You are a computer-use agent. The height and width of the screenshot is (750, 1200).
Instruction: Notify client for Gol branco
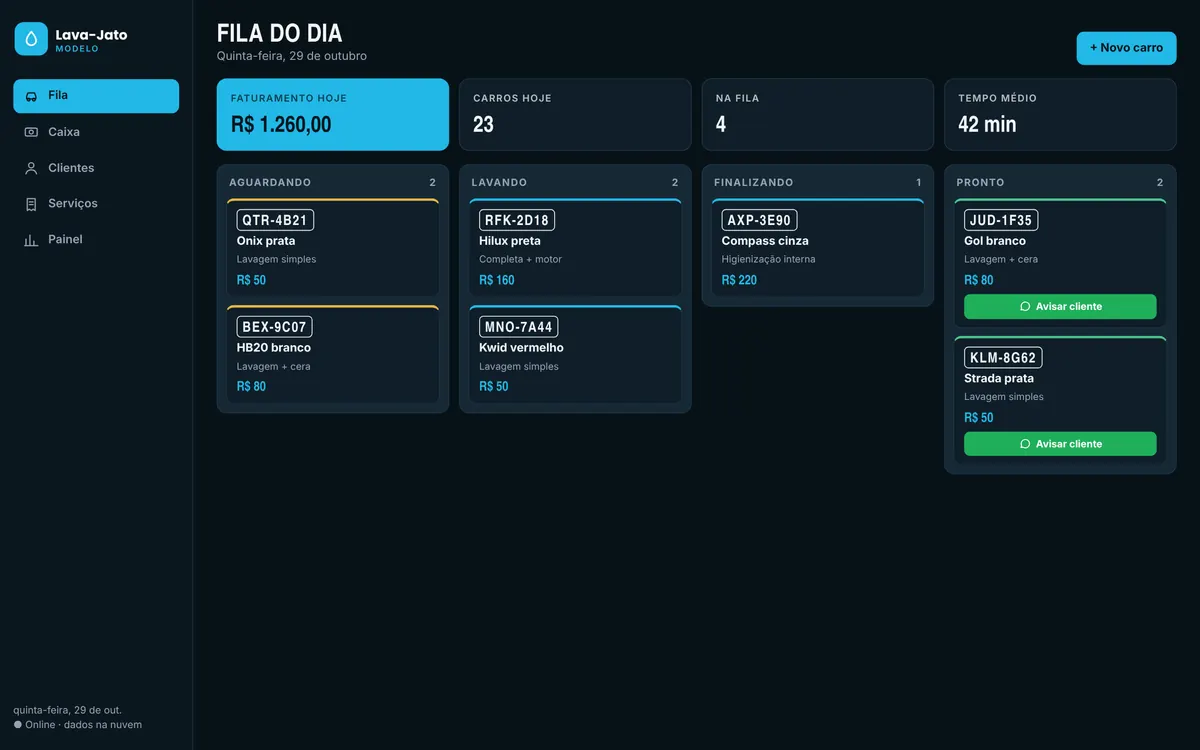[x=1060, y=307]
